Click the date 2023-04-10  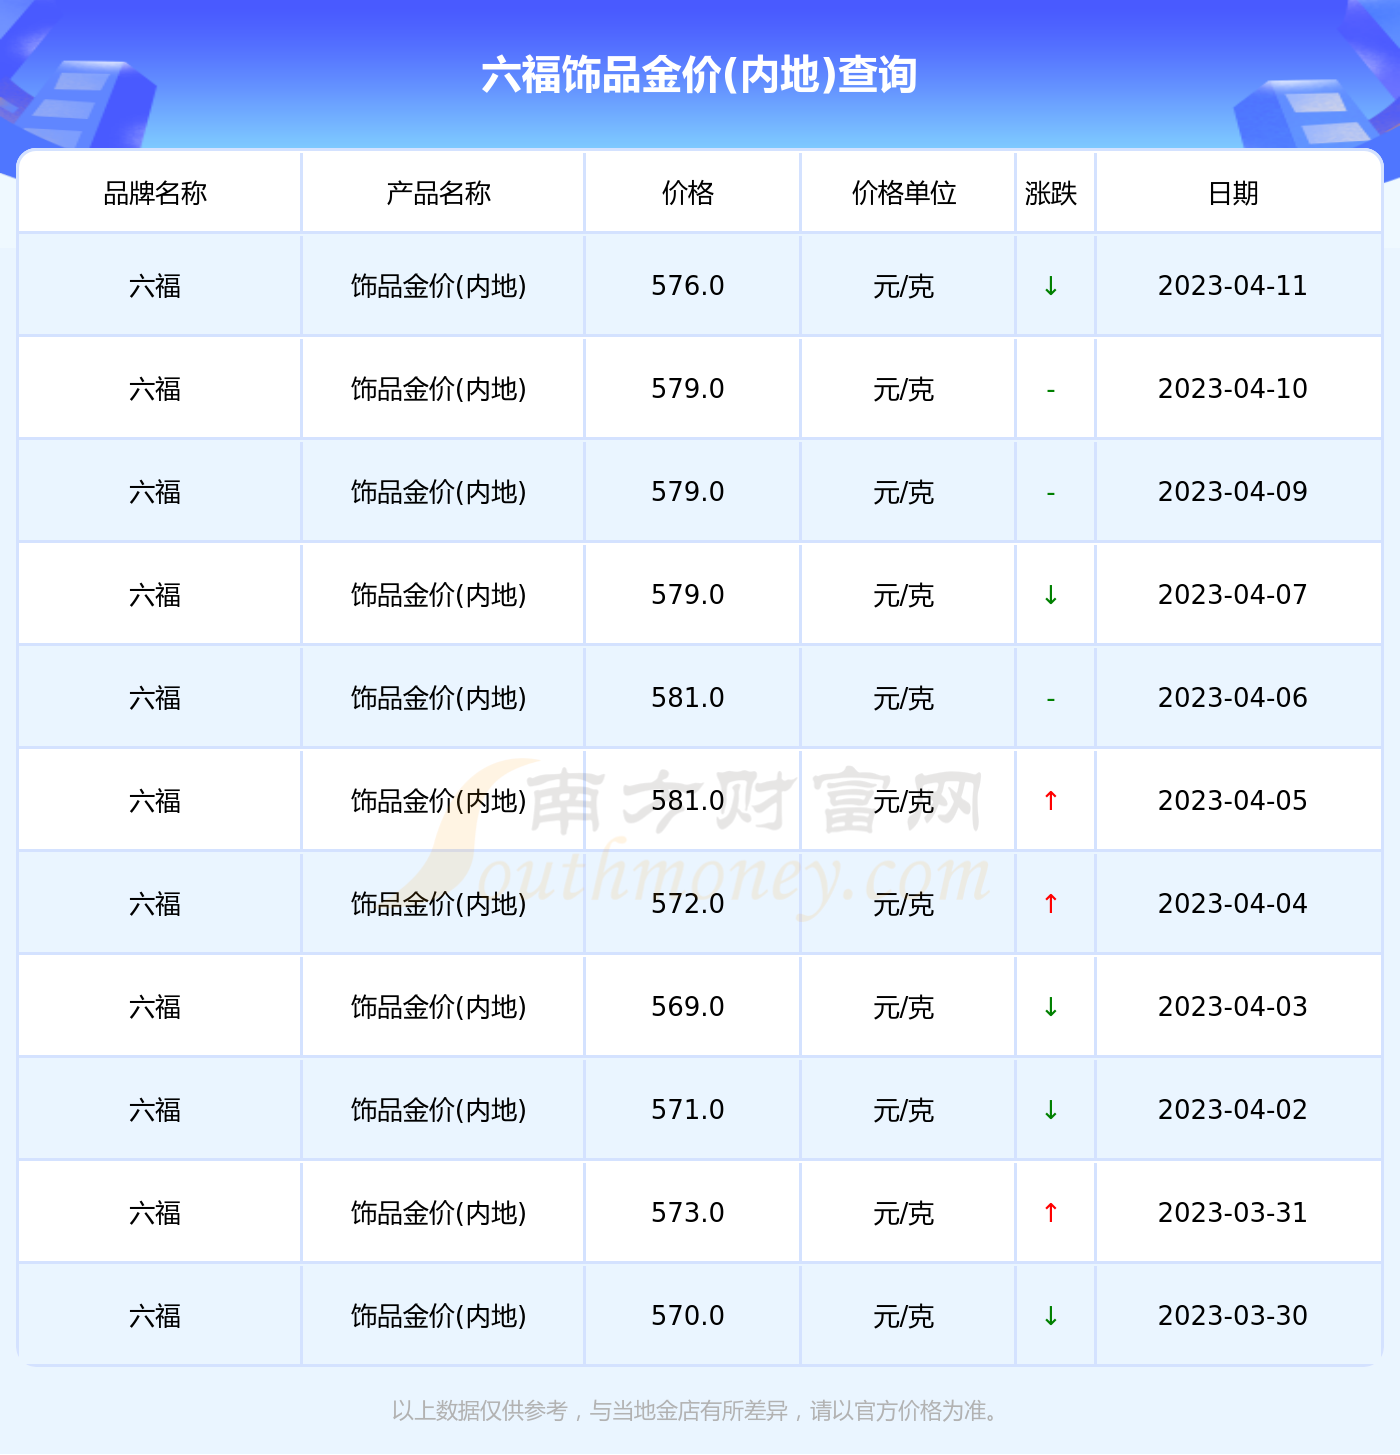1233,389
